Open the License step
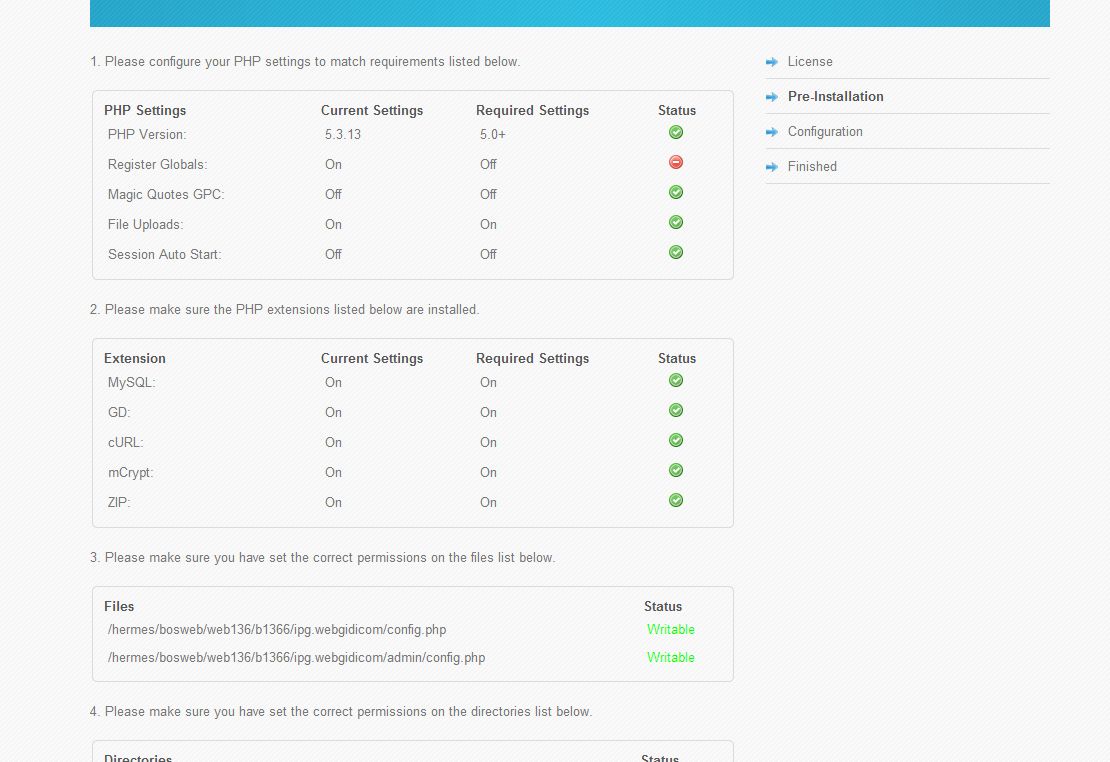Screen dimensions: 1110x762 810,62
